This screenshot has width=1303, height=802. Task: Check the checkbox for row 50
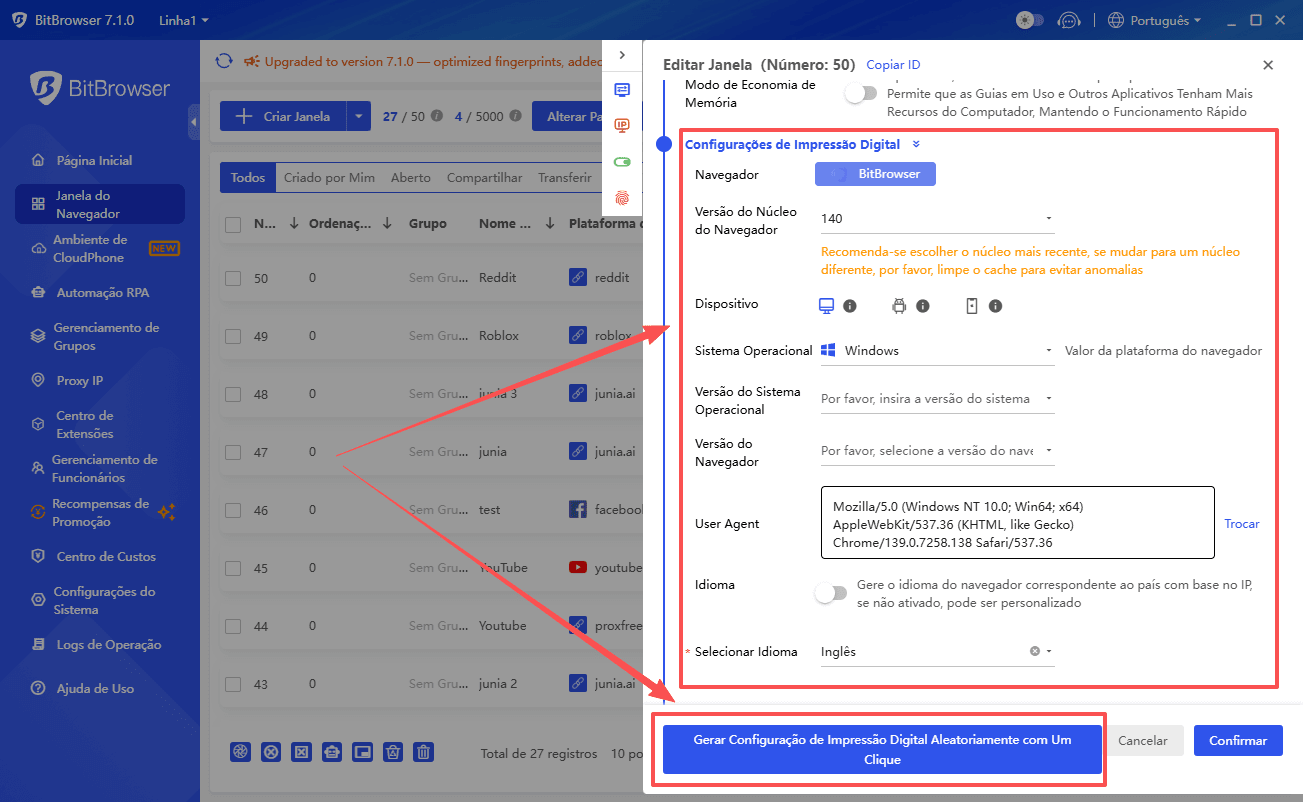233,278
